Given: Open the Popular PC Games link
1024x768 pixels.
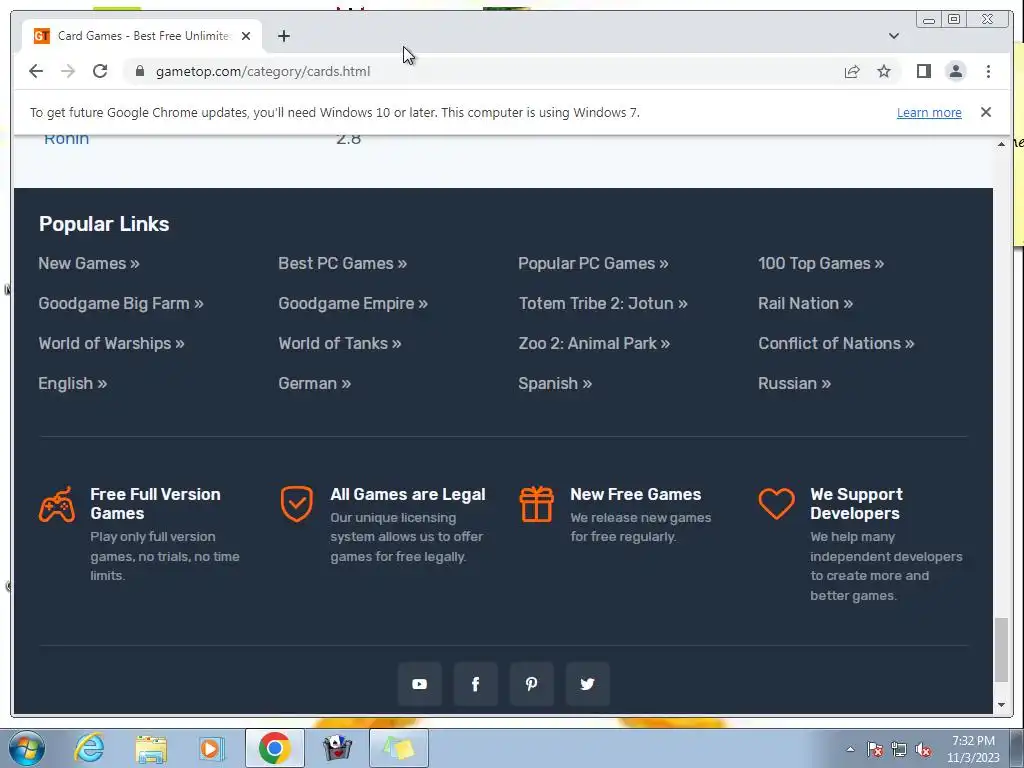Looking at the screenshot, I should coord(593,263).
